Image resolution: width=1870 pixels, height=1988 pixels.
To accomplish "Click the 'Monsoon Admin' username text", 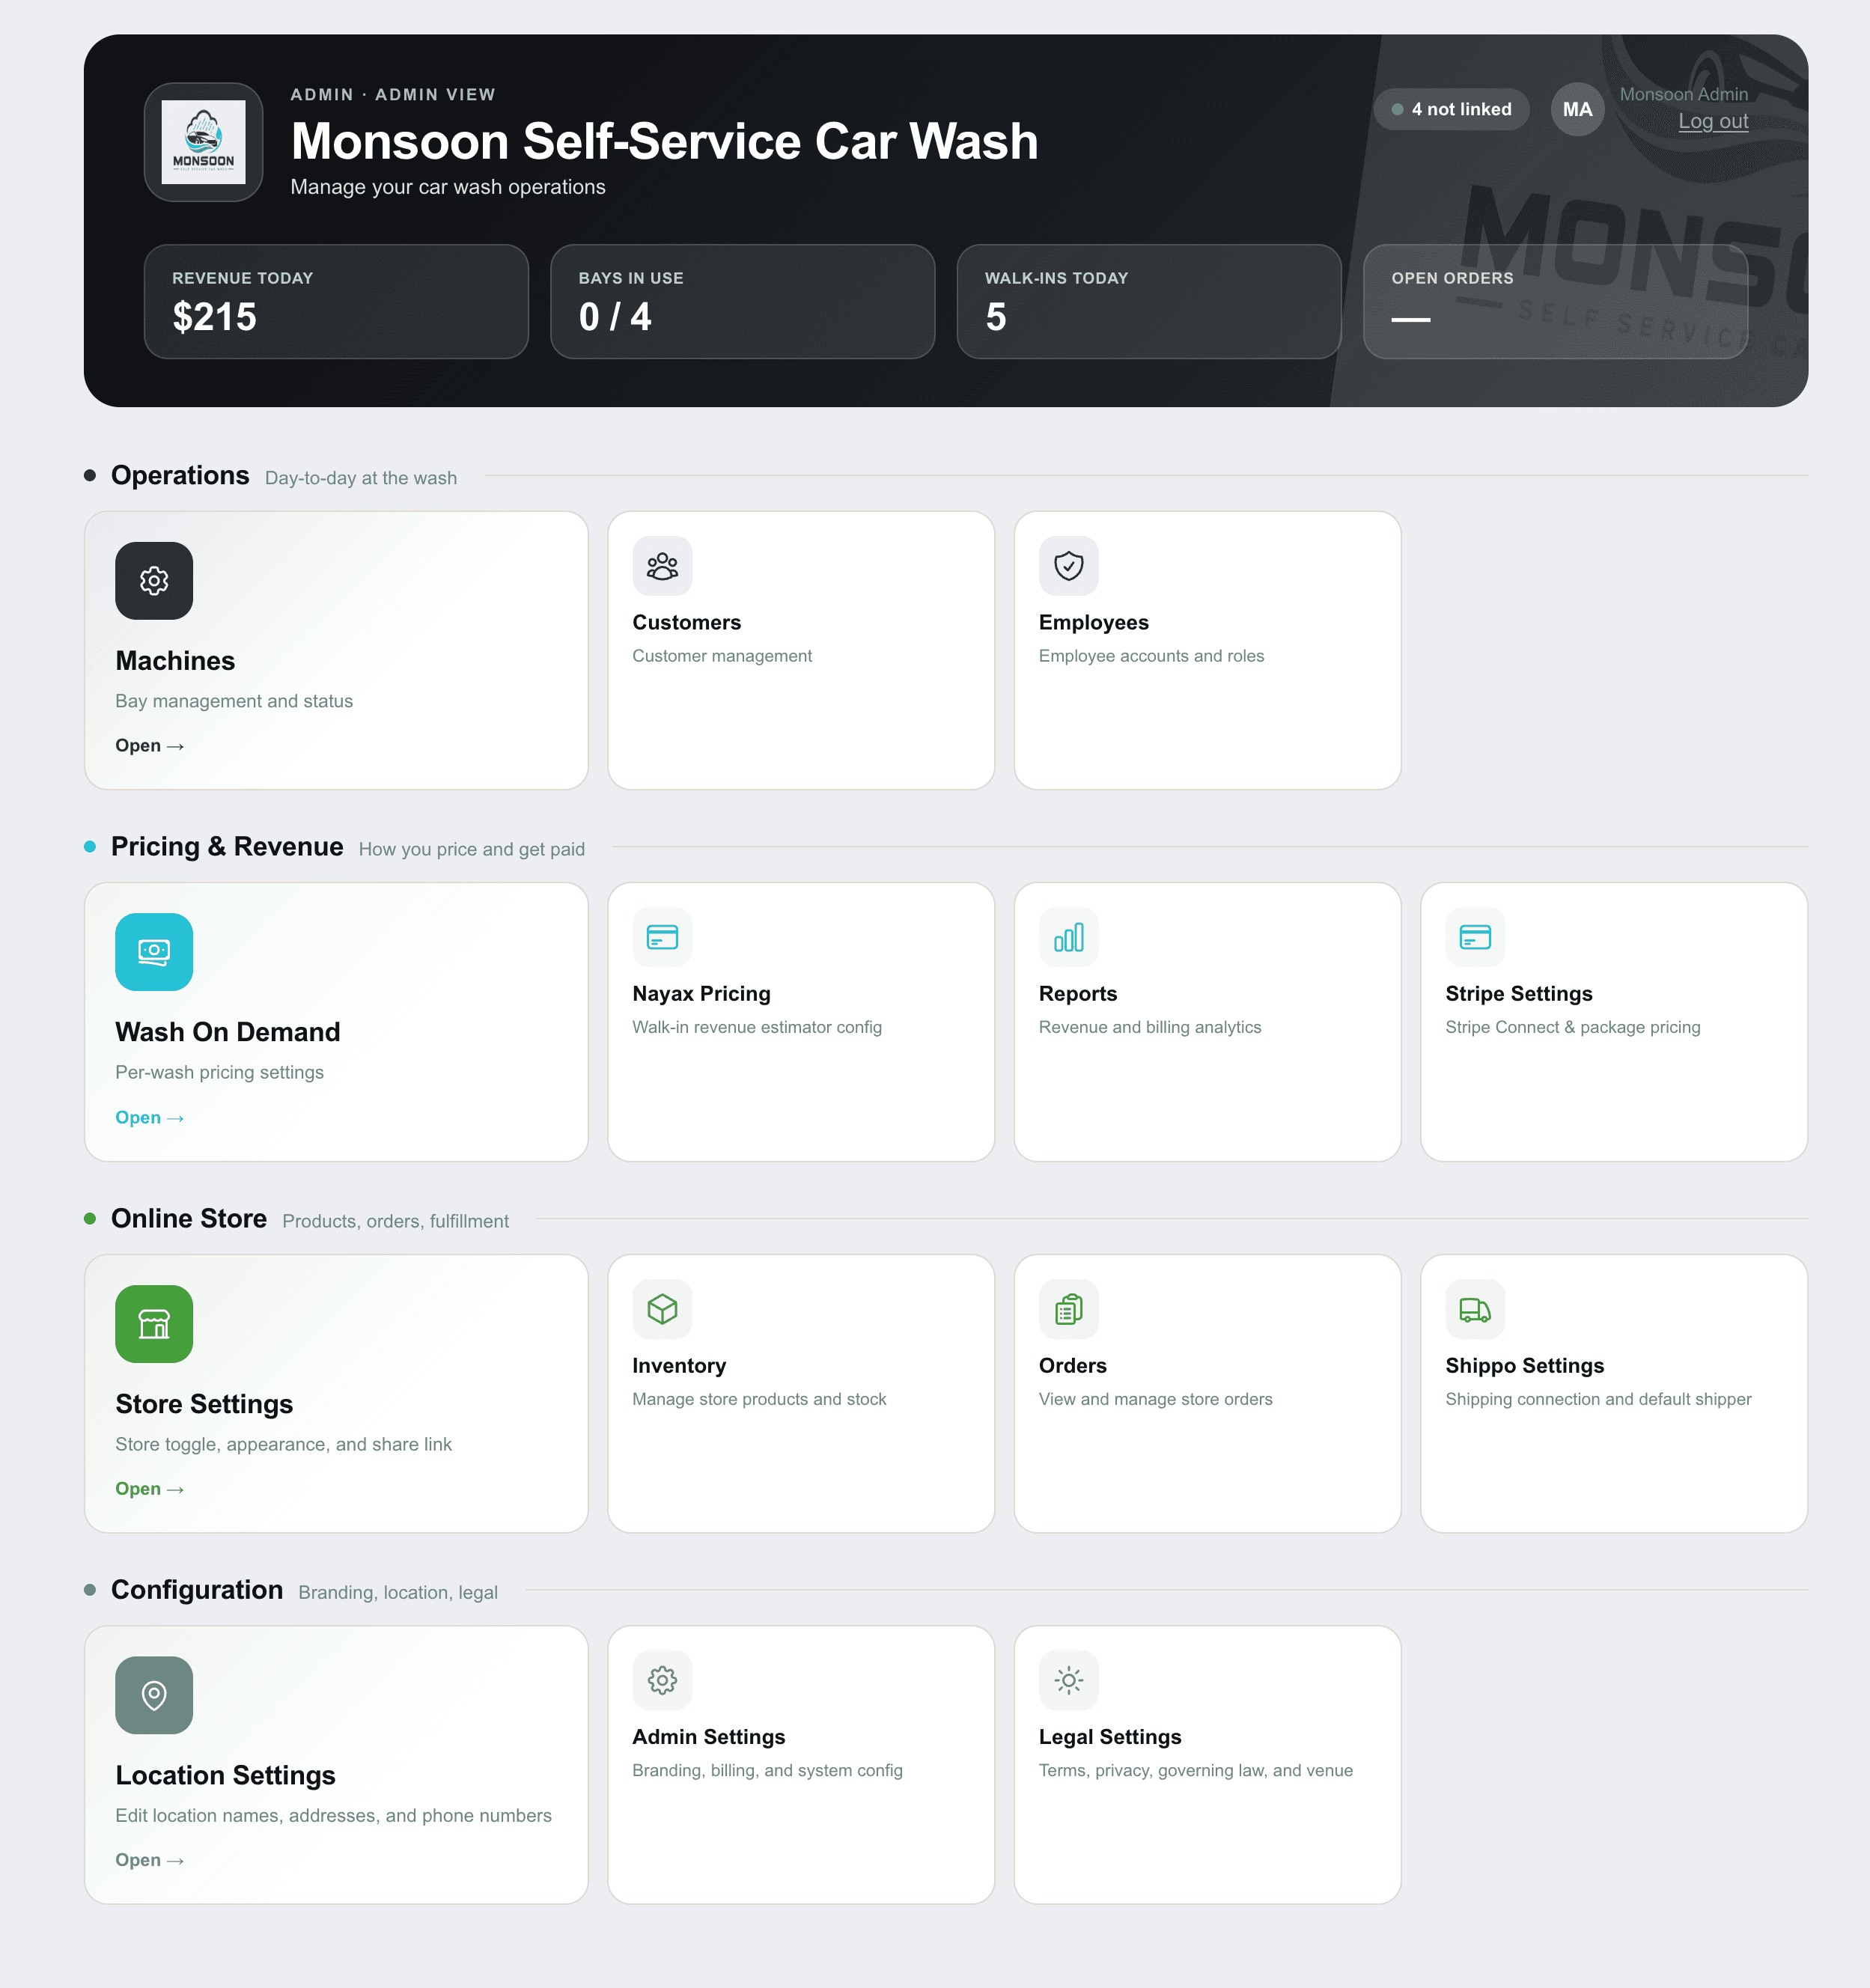I will pos(1684,94).
